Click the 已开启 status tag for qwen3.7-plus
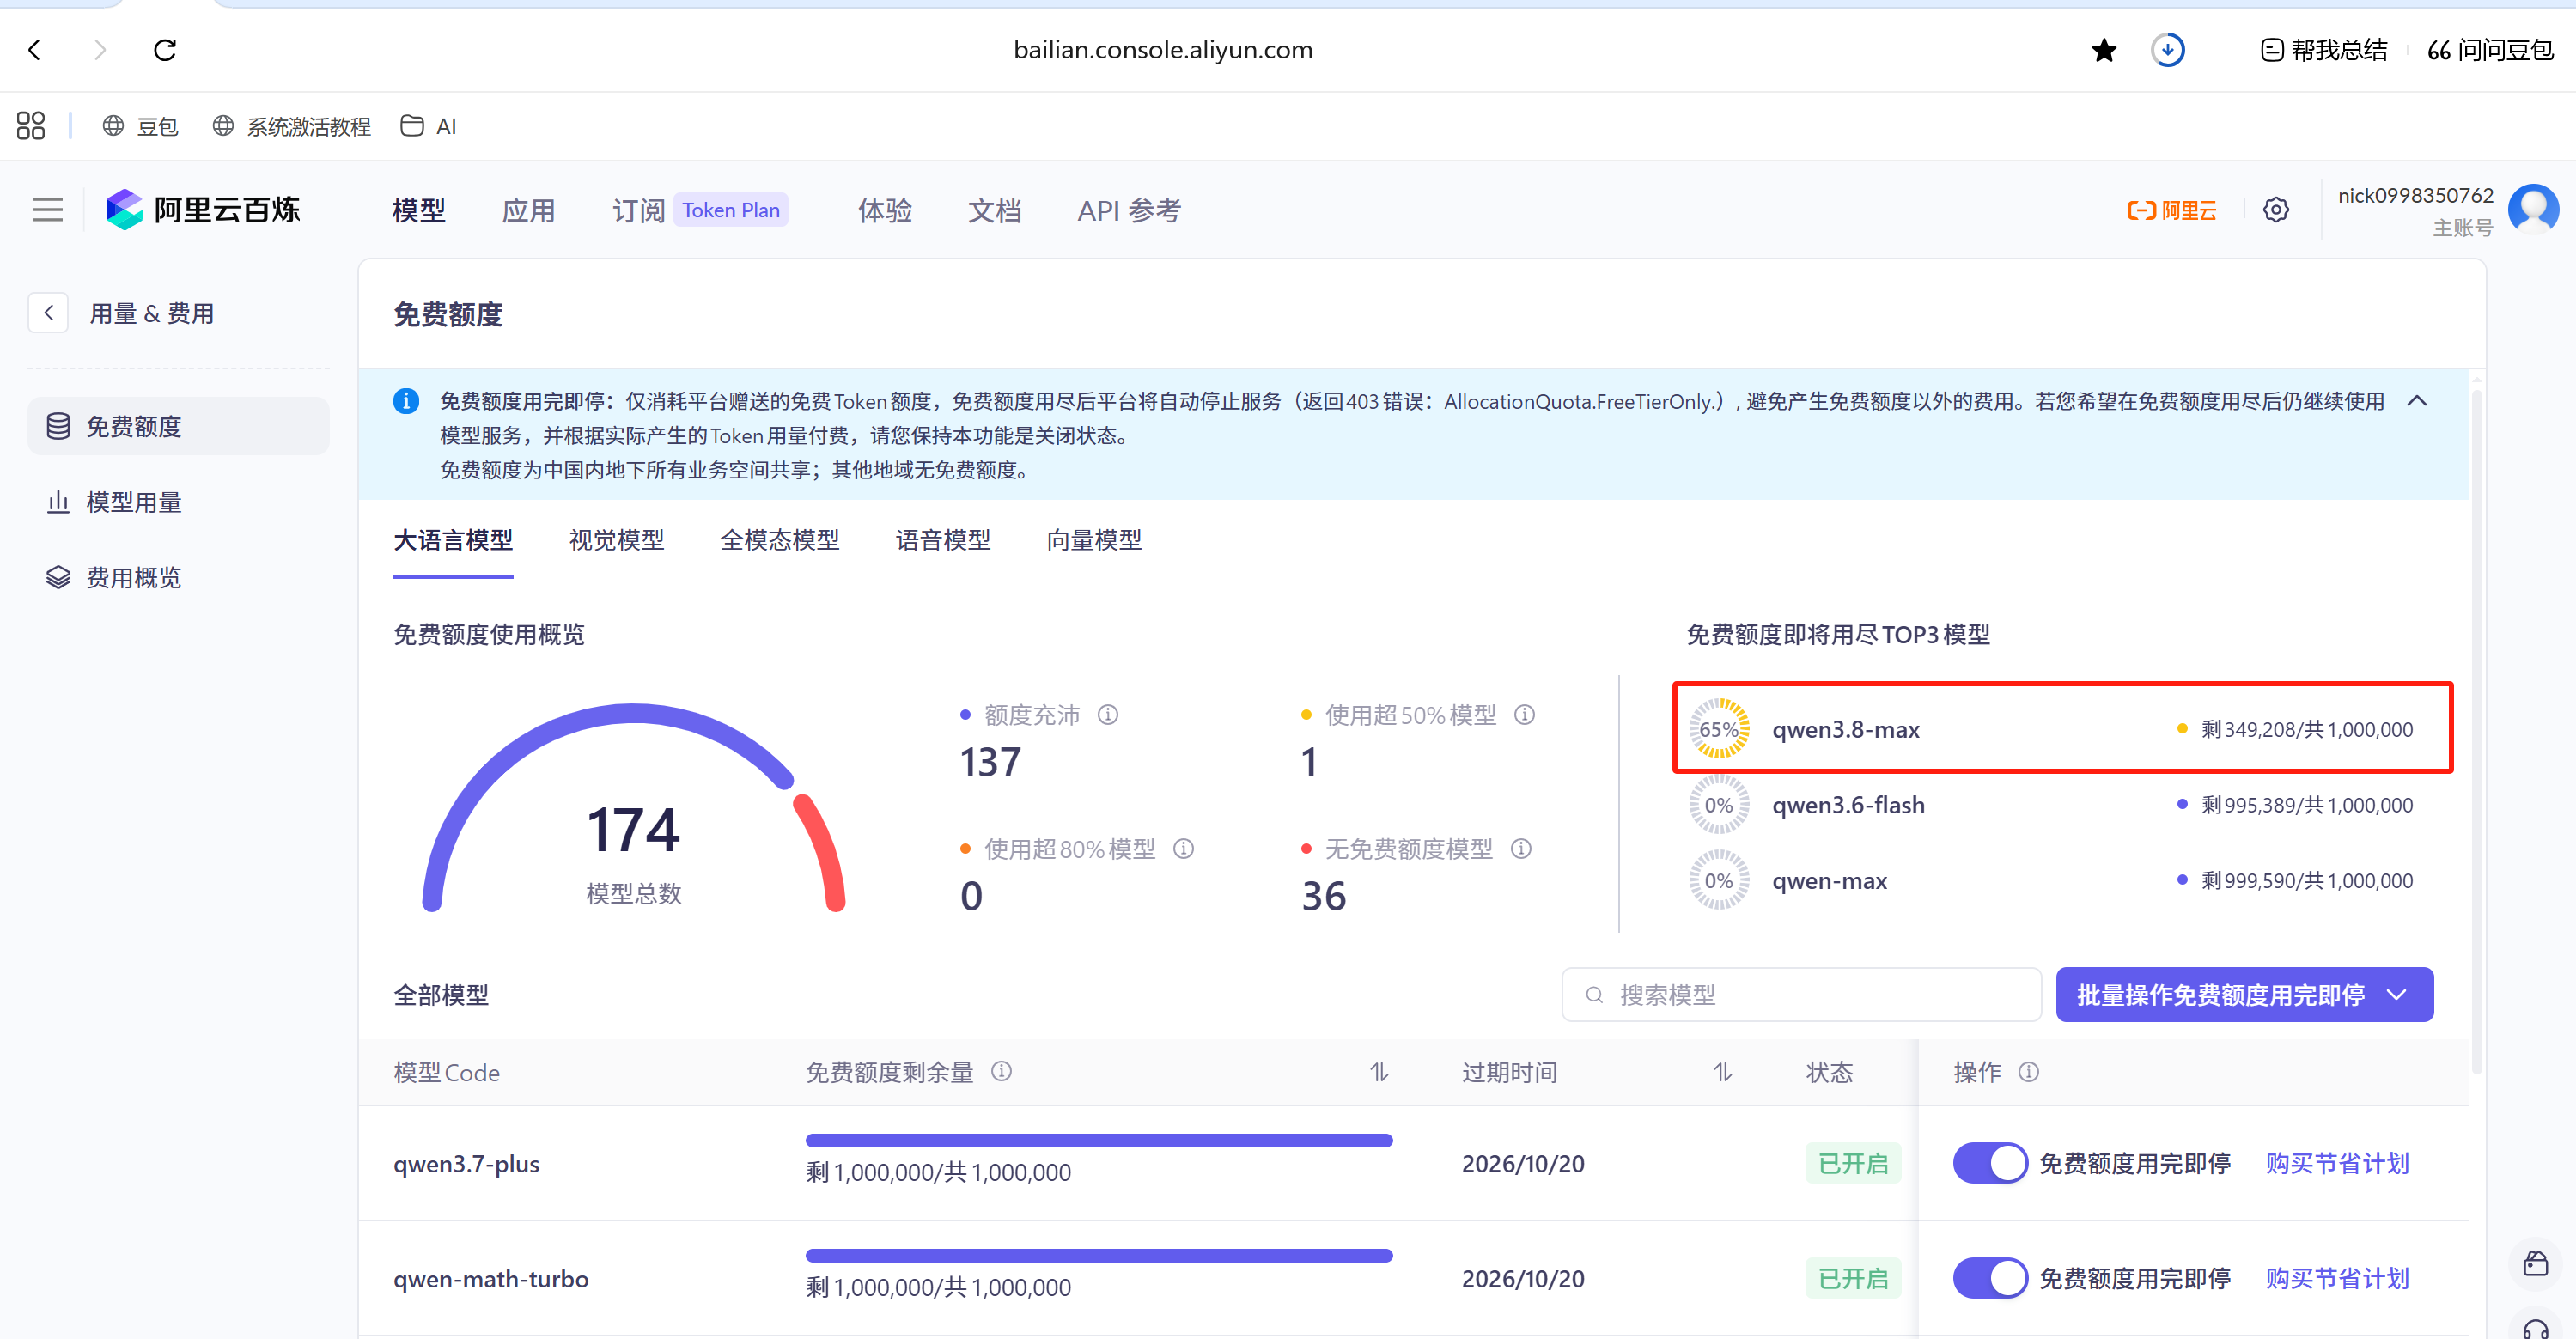The image size is (2576, 1339). click(x=1852, y=1163)
